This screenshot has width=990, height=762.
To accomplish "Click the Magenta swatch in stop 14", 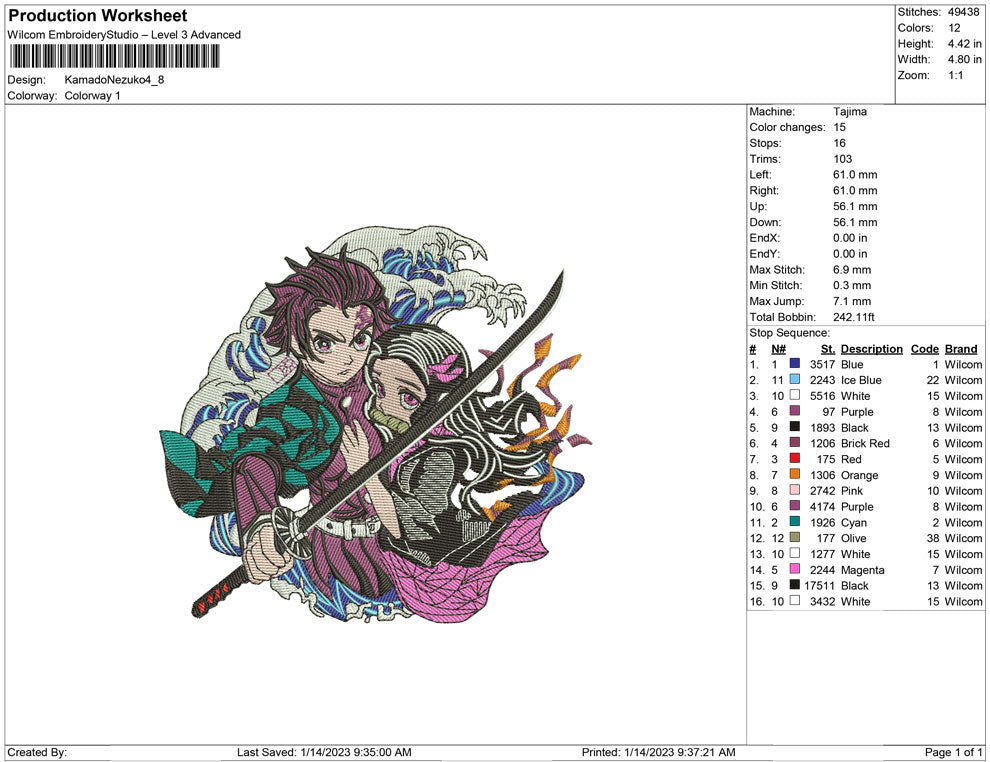I will (x=794, y=569).
